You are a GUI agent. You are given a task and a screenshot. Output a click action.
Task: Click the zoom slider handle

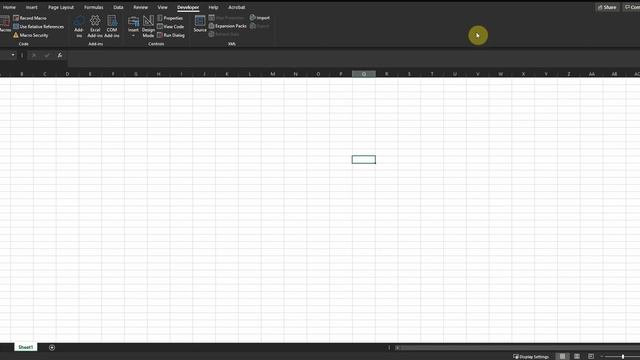(623, 356)
